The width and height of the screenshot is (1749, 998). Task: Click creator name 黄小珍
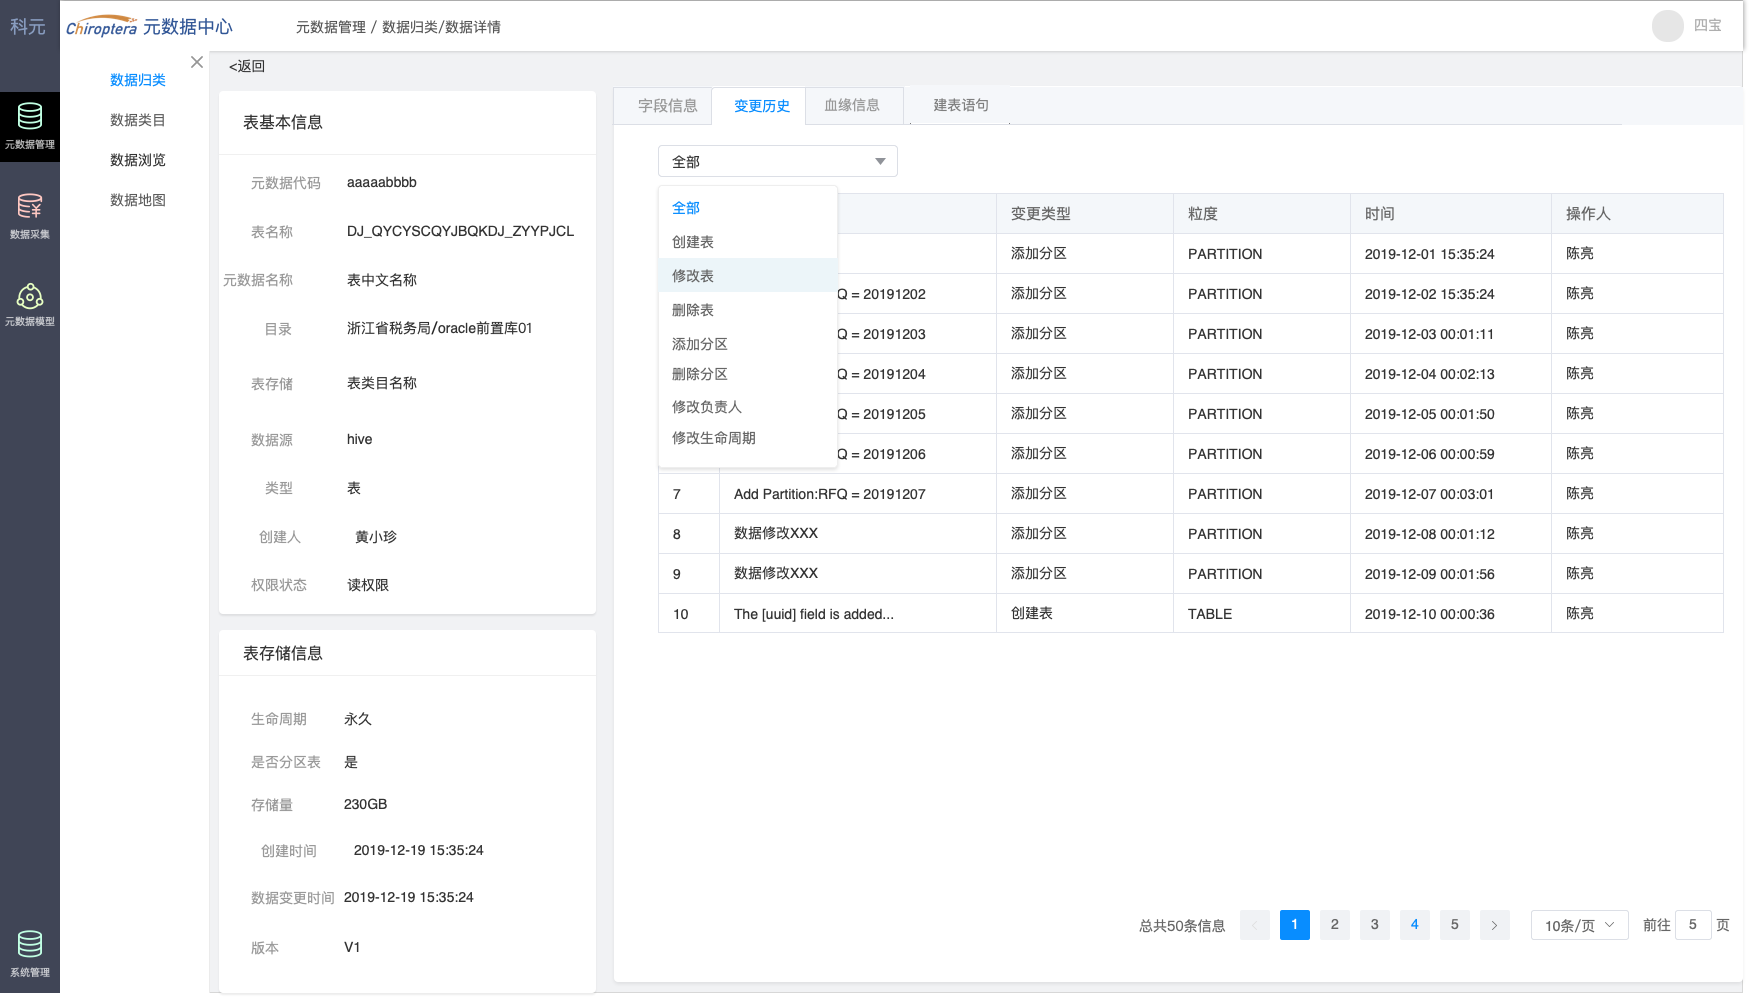[376, 537]
